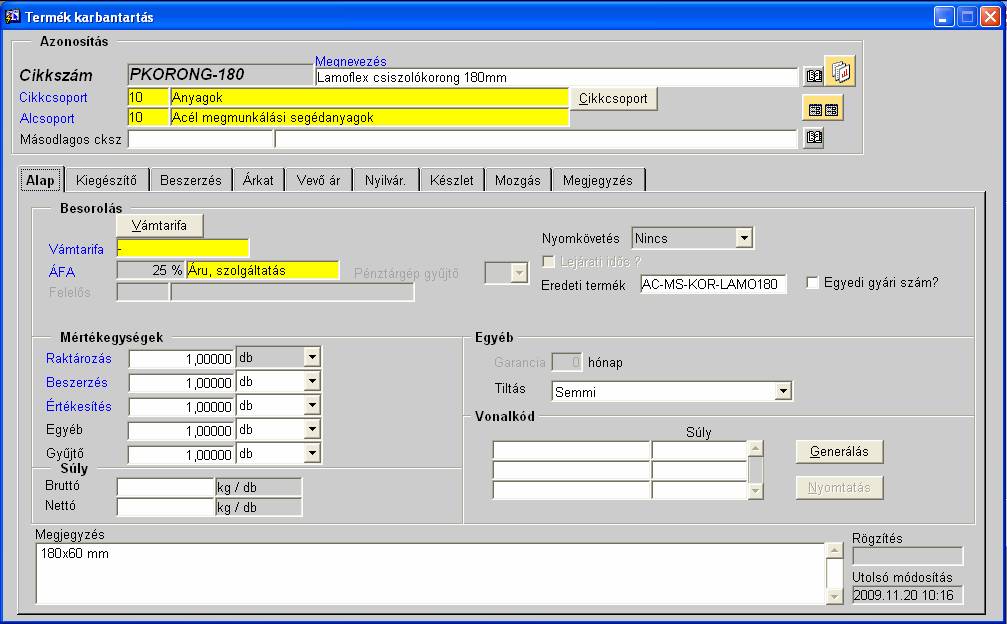Image resolution: width=1007 pixels, height=624 pixels.
Task: Click the Gyűjtő quantity field
Action: pyautogui.click(x=182, y=455)
